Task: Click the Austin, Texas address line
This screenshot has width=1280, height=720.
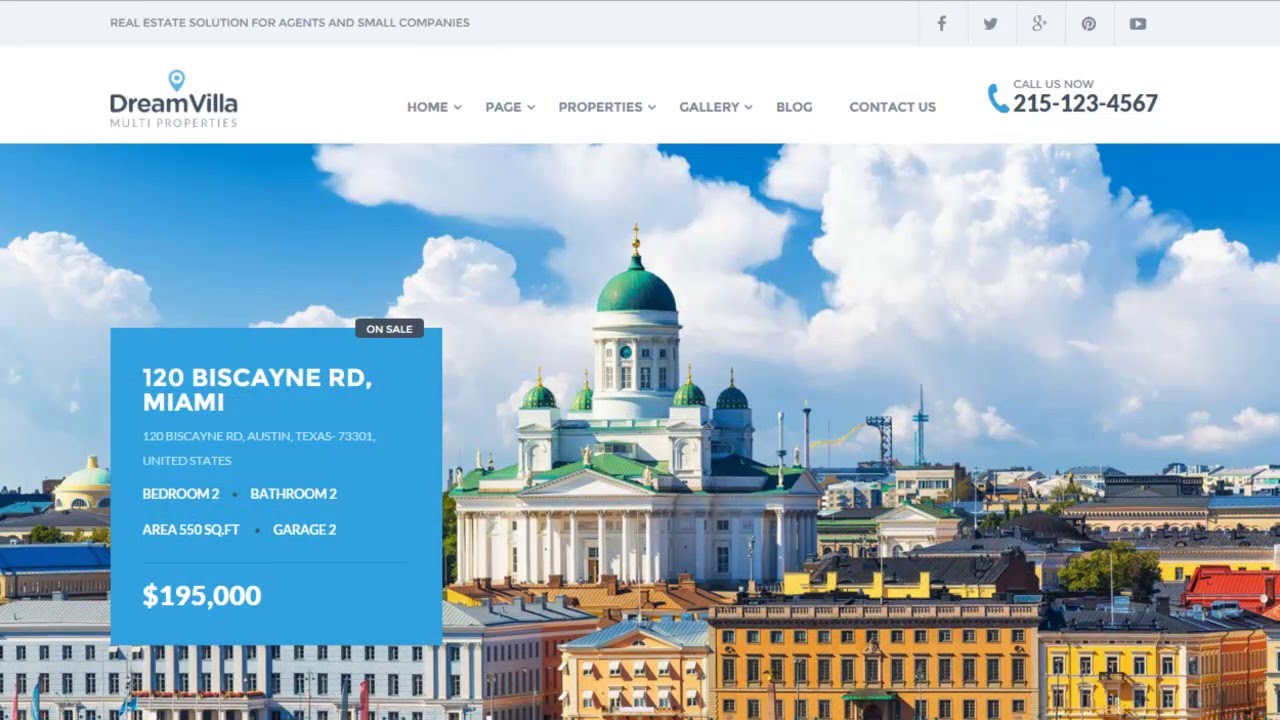Action: click(259, 448)
